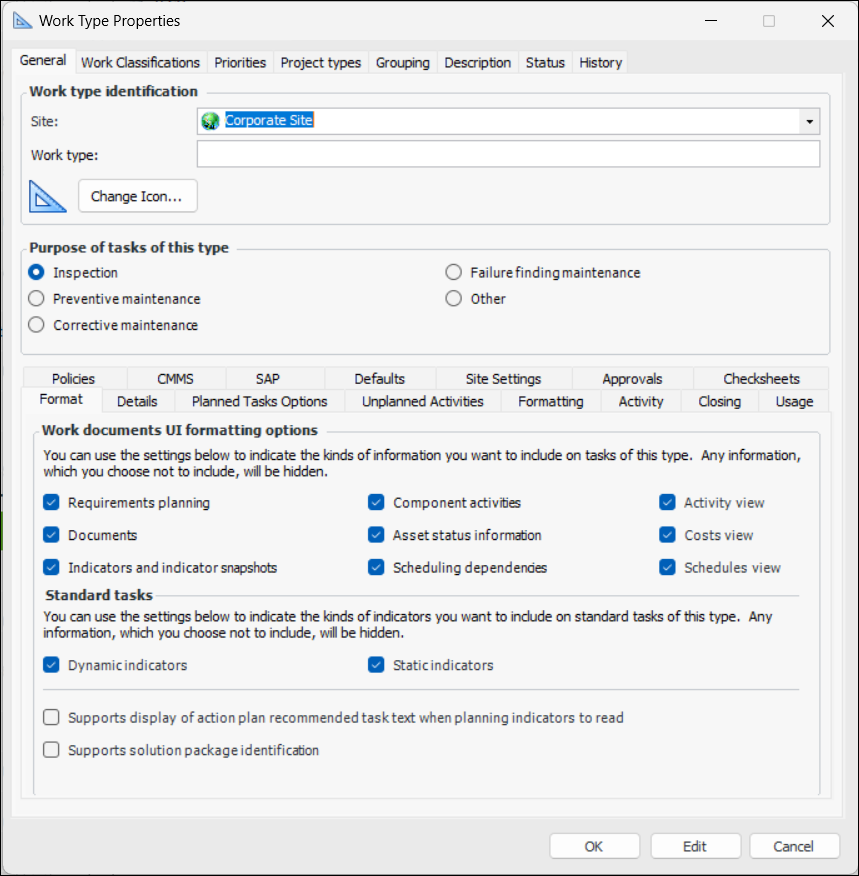859x876 pixels.
Task: Switch to the Work Classifications tab
Action: click(x=140, y=62)
